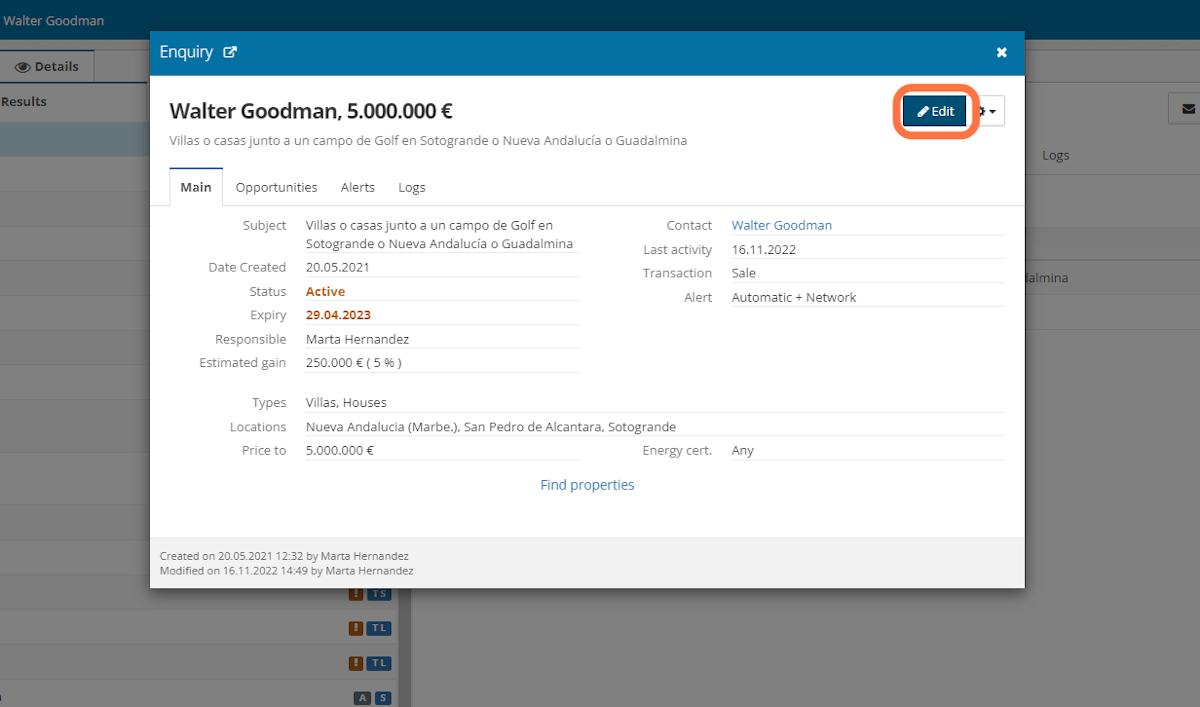The width and height of the screenshot is (1200, 707).
Task: Click the expiry date 29.04.2023
Action: pyautogui.click(x=338, y=315)
